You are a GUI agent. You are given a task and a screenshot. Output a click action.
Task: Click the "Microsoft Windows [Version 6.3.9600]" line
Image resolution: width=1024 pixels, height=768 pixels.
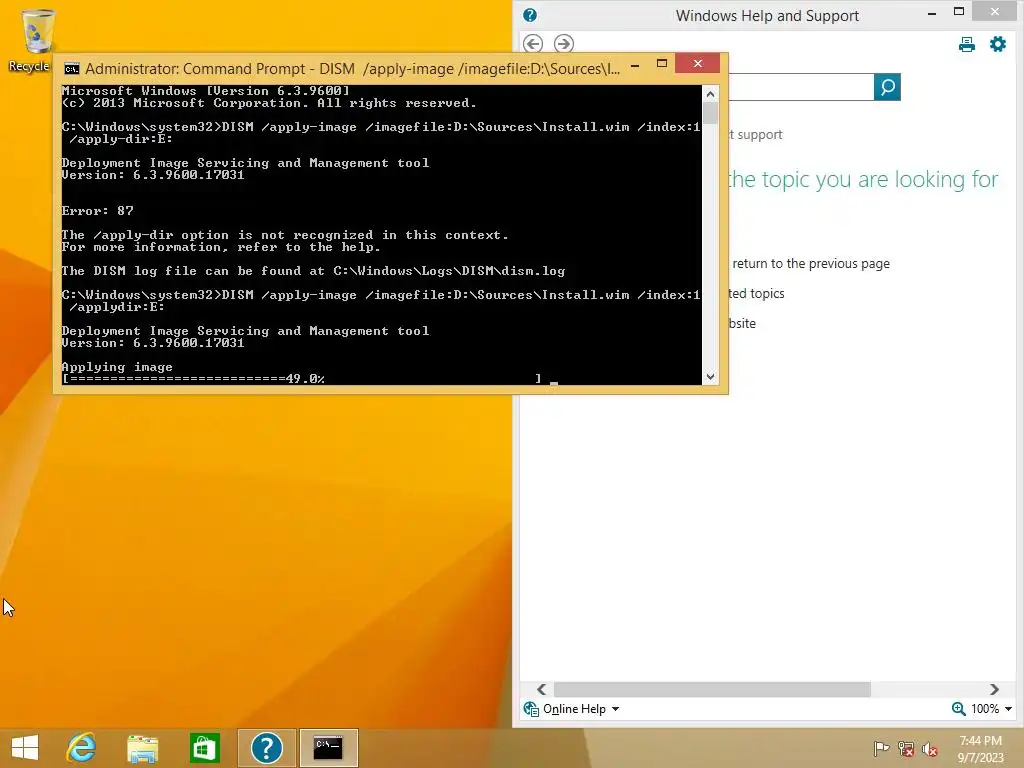[206, 91]
